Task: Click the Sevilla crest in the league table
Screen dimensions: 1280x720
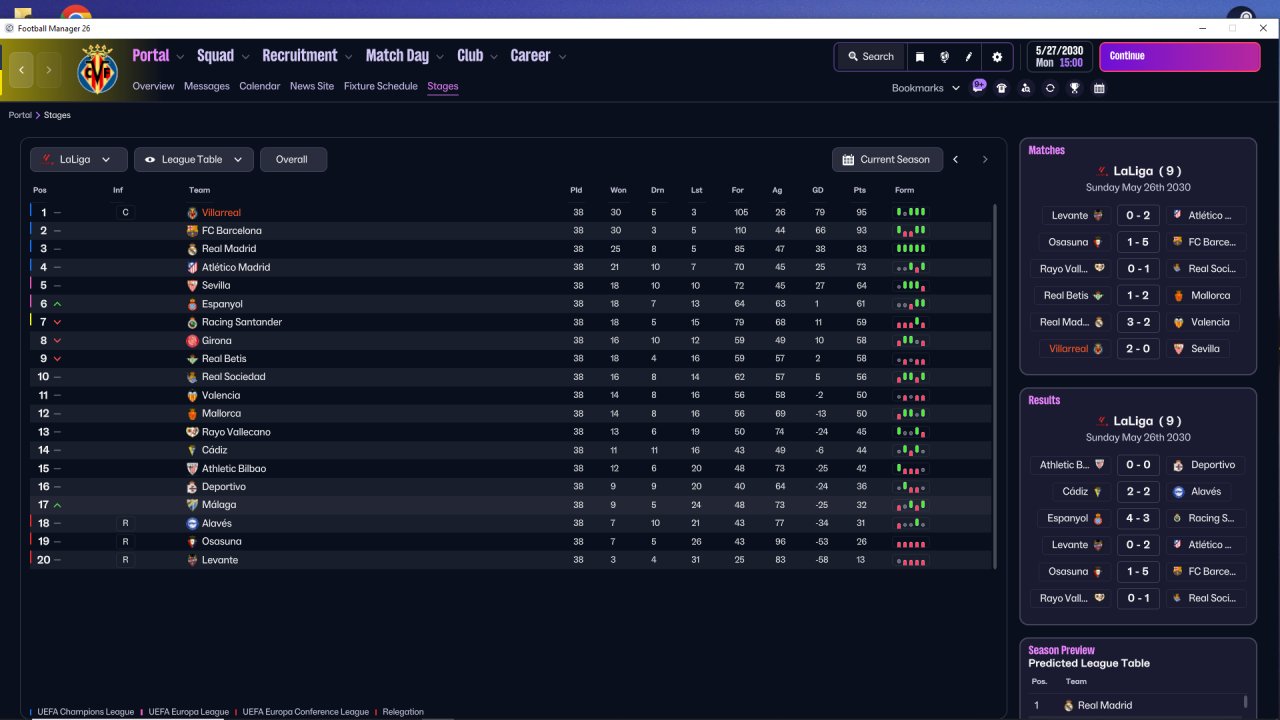Action: [193, 286]
